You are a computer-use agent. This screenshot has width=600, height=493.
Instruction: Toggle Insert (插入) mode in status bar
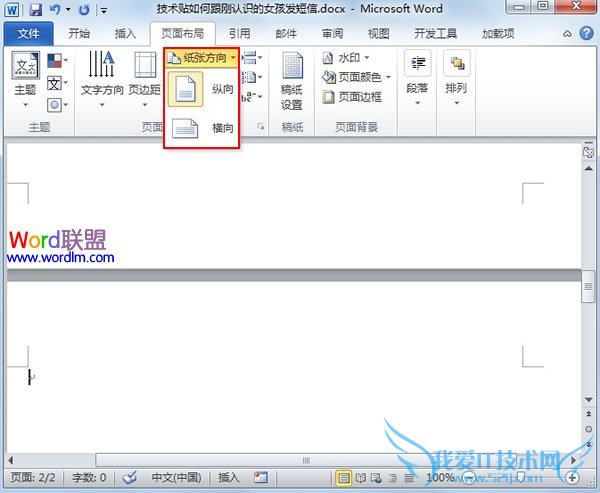[x=229, y=477]
